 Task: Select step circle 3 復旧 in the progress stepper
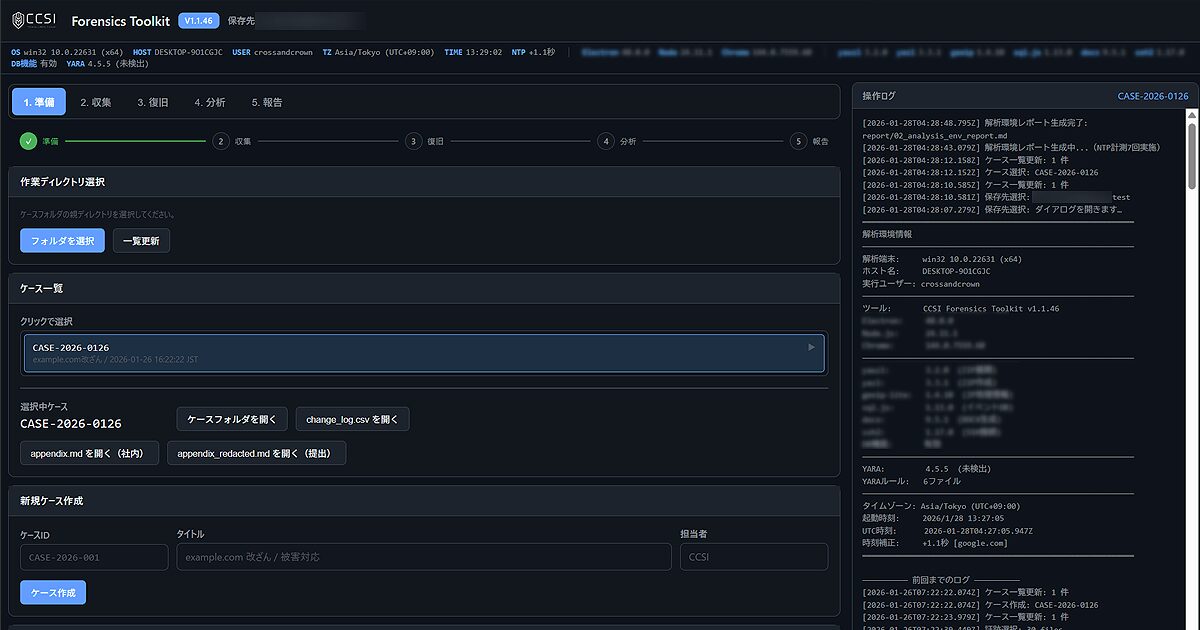[x=413, y=141]
